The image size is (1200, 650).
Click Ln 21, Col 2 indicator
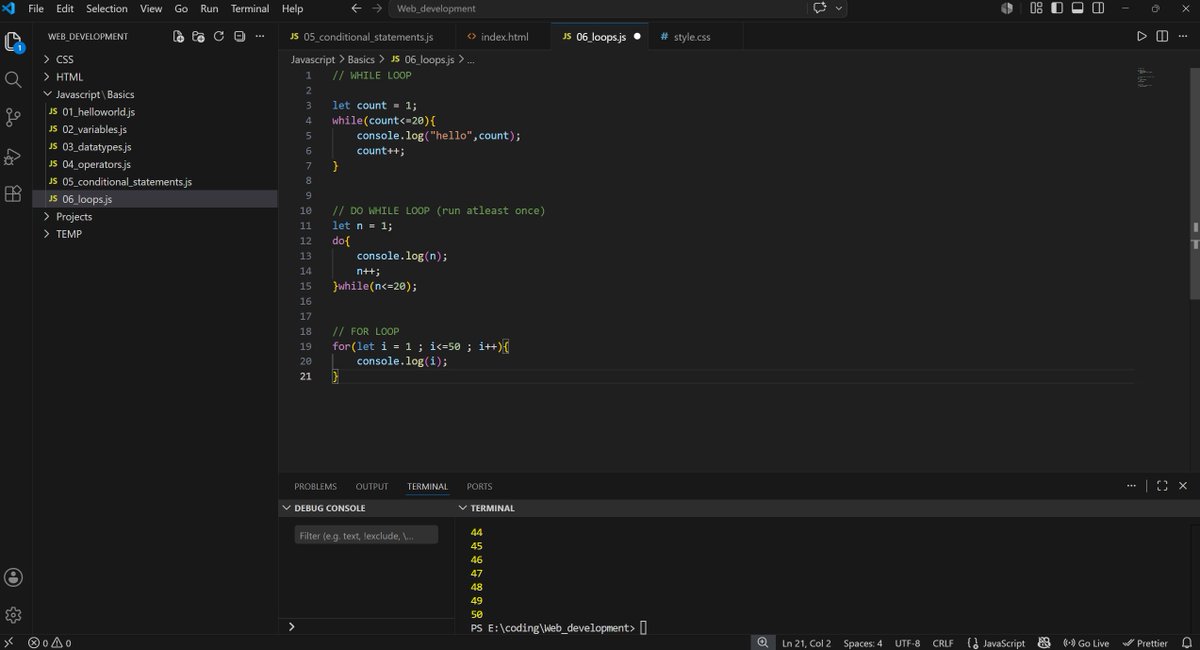coord(807,643)
